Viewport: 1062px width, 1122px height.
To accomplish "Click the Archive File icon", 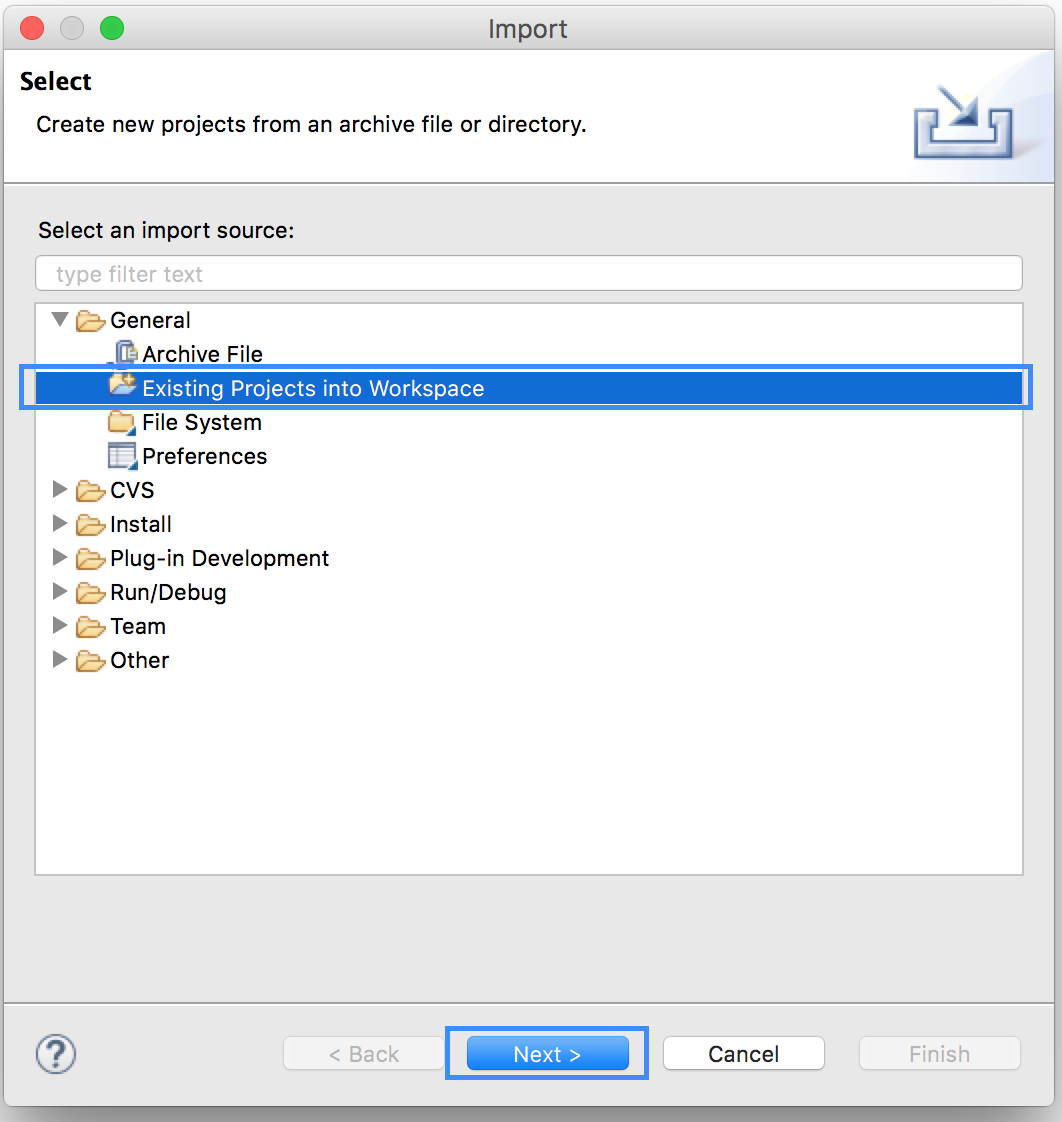I will tap(125, 353).
